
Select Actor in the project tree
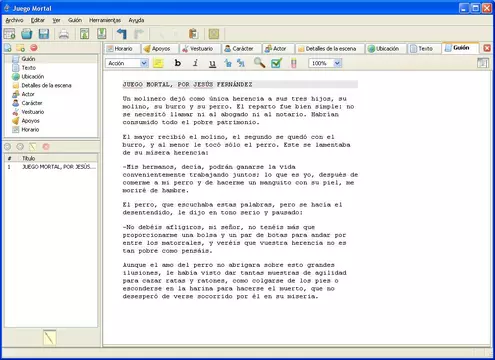(28, 94)
